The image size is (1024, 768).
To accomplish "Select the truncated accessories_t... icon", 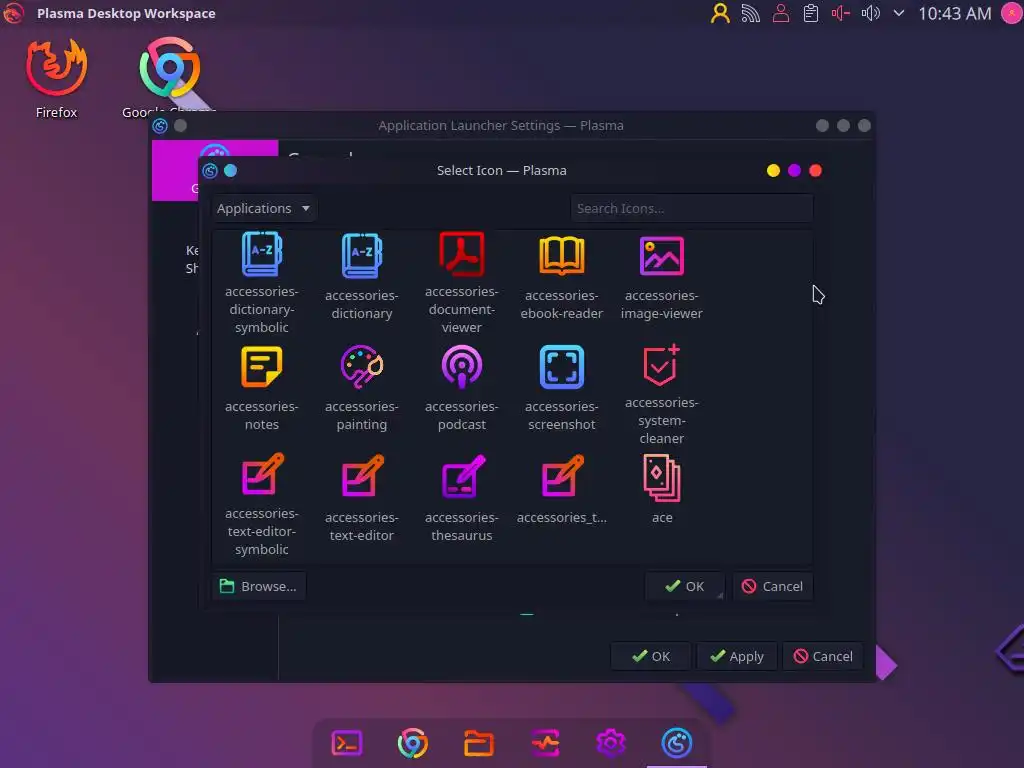I will 561,477.
